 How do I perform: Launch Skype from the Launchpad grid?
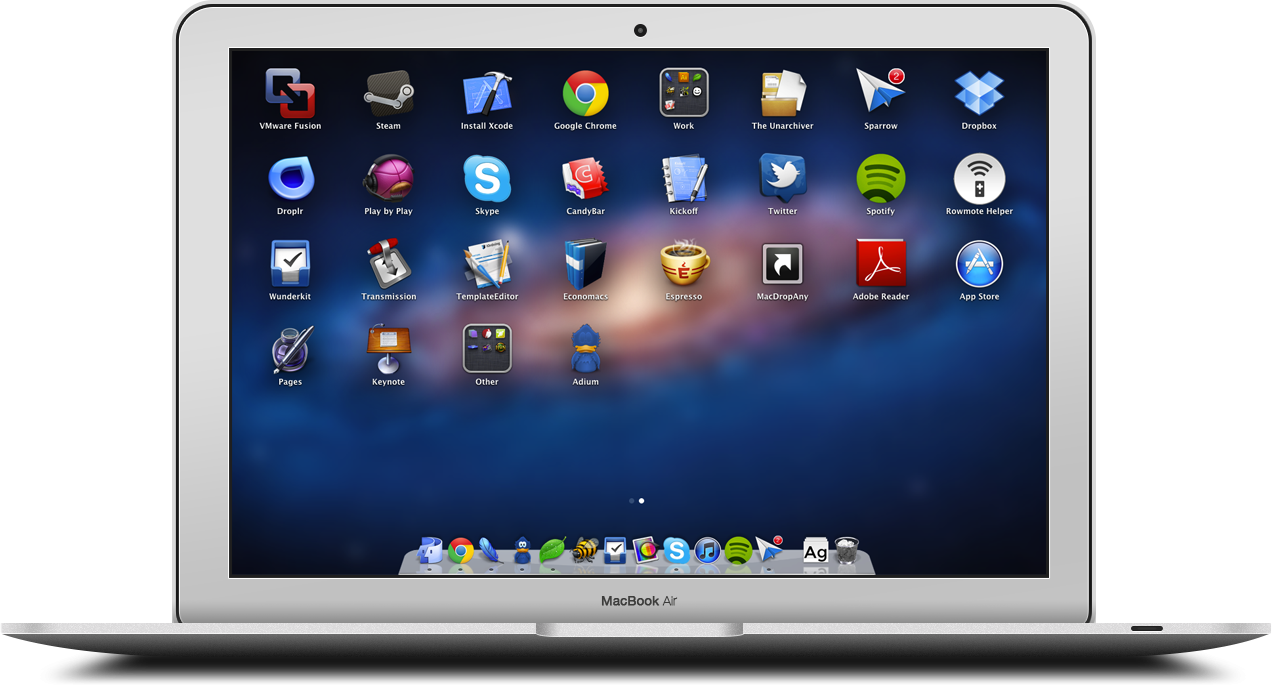point(487,179)
